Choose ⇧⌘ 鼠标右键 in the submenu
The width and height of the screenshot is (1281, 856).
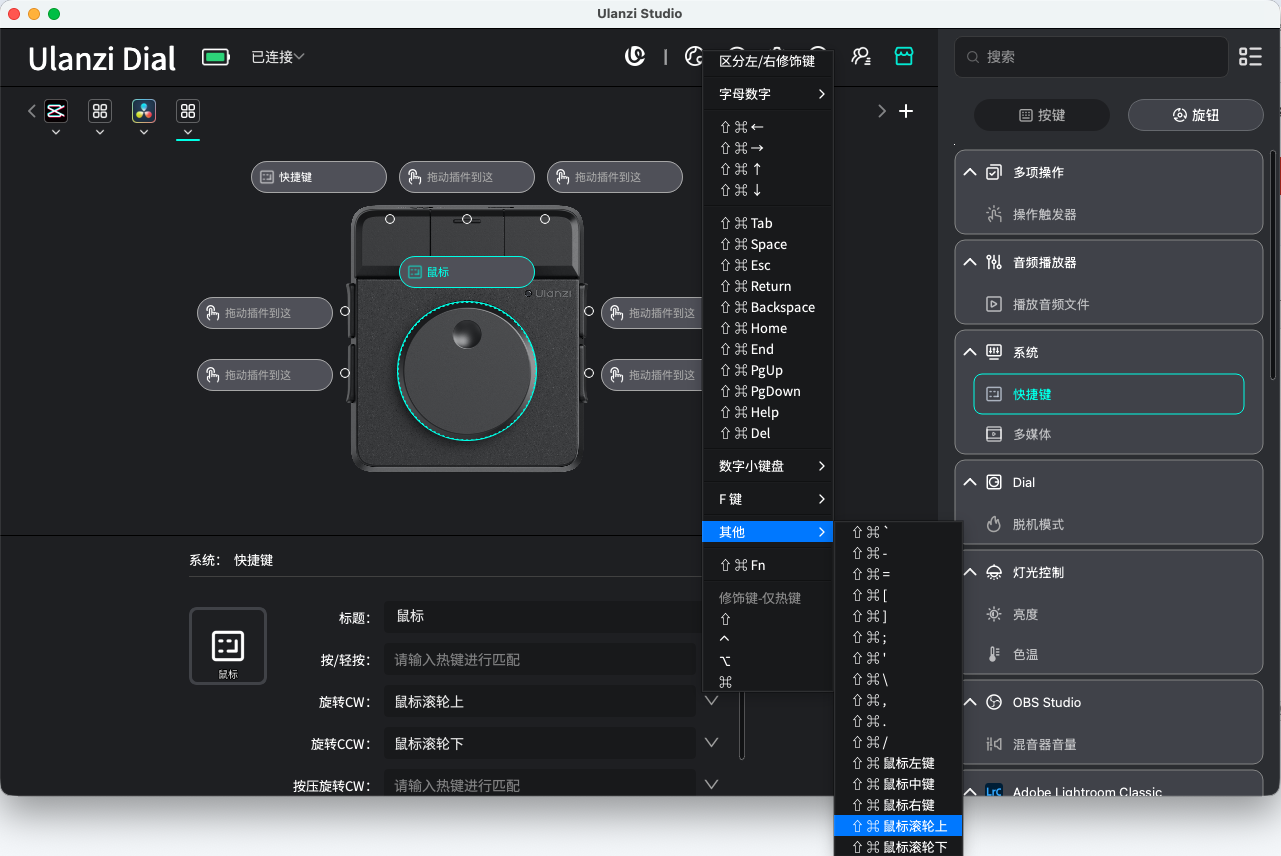(898, 805)
